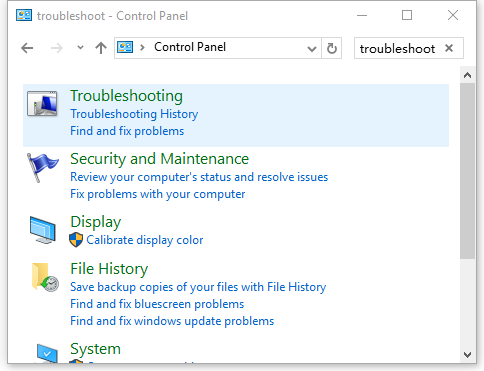This screenshot has height=371, width=484.
Task: Open the File History heading
Action: (109, 269)
